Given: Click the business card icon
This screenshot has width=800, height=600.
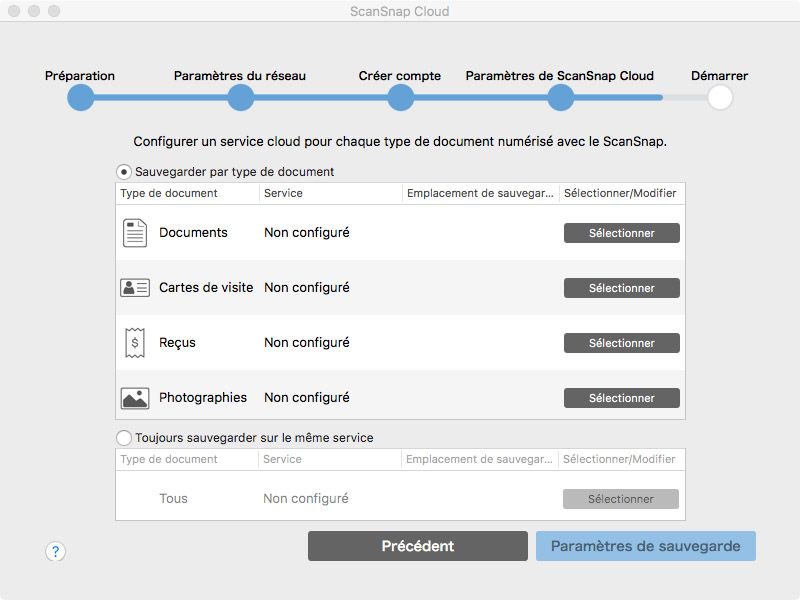Looking at the screenshot, I should pos(134,288).
